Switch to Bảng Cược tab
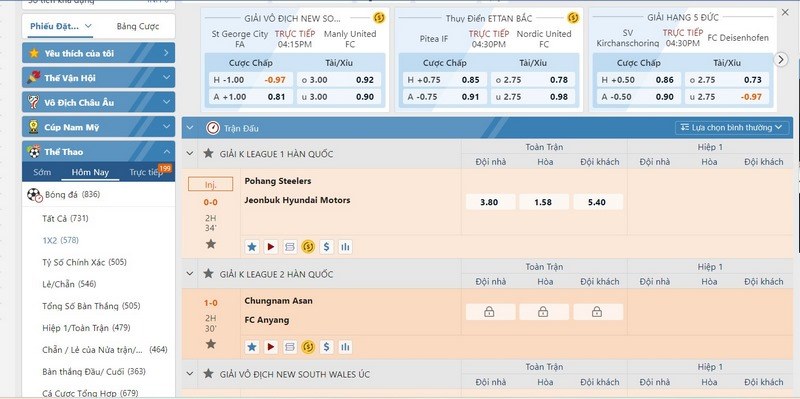The width and height of the screenshot is (800, 399). tap(138, 27)
